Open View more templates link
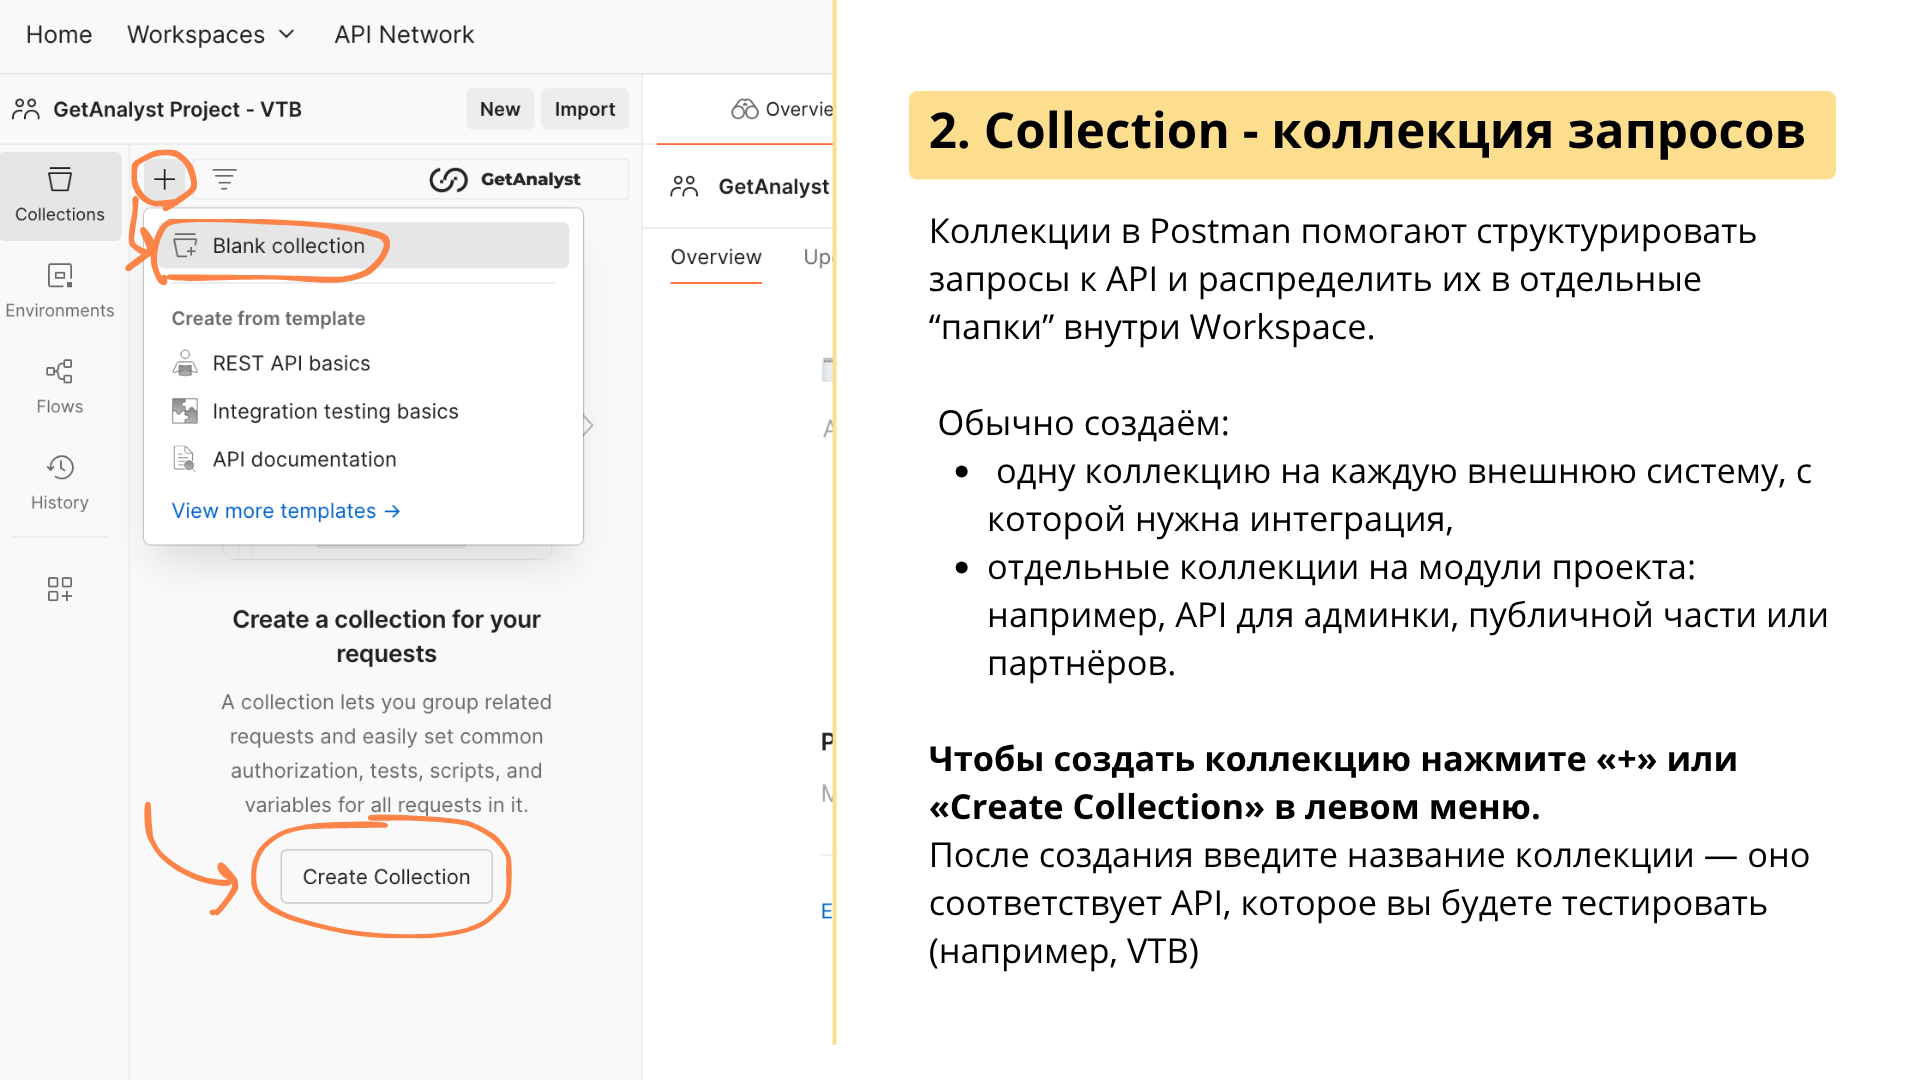Image resolution: width=1920 pixels, height=1080 pixels. pos(286,511)
